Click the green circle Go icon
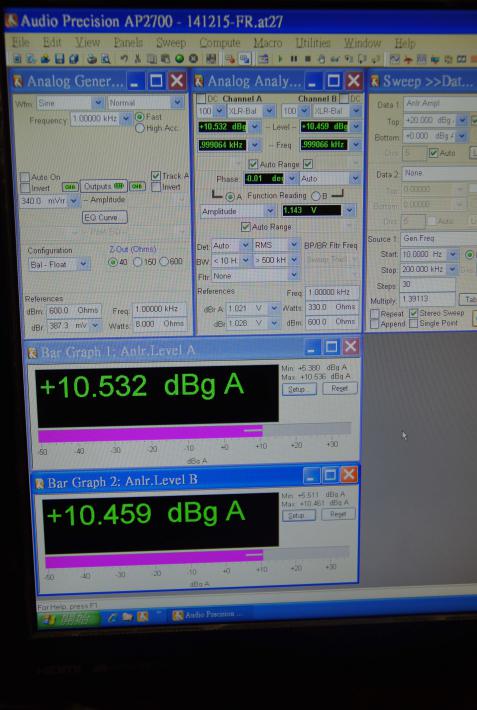Screen dimensions: 477x710 point(179,59)
